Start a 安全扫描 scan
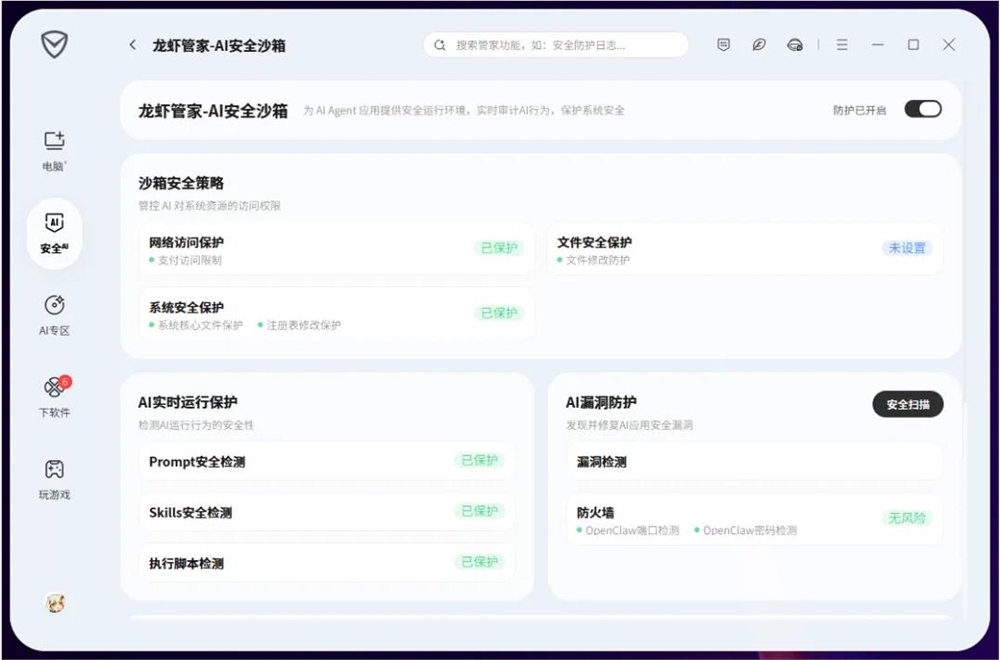The image size is (1000, 660). click(907, 405)
